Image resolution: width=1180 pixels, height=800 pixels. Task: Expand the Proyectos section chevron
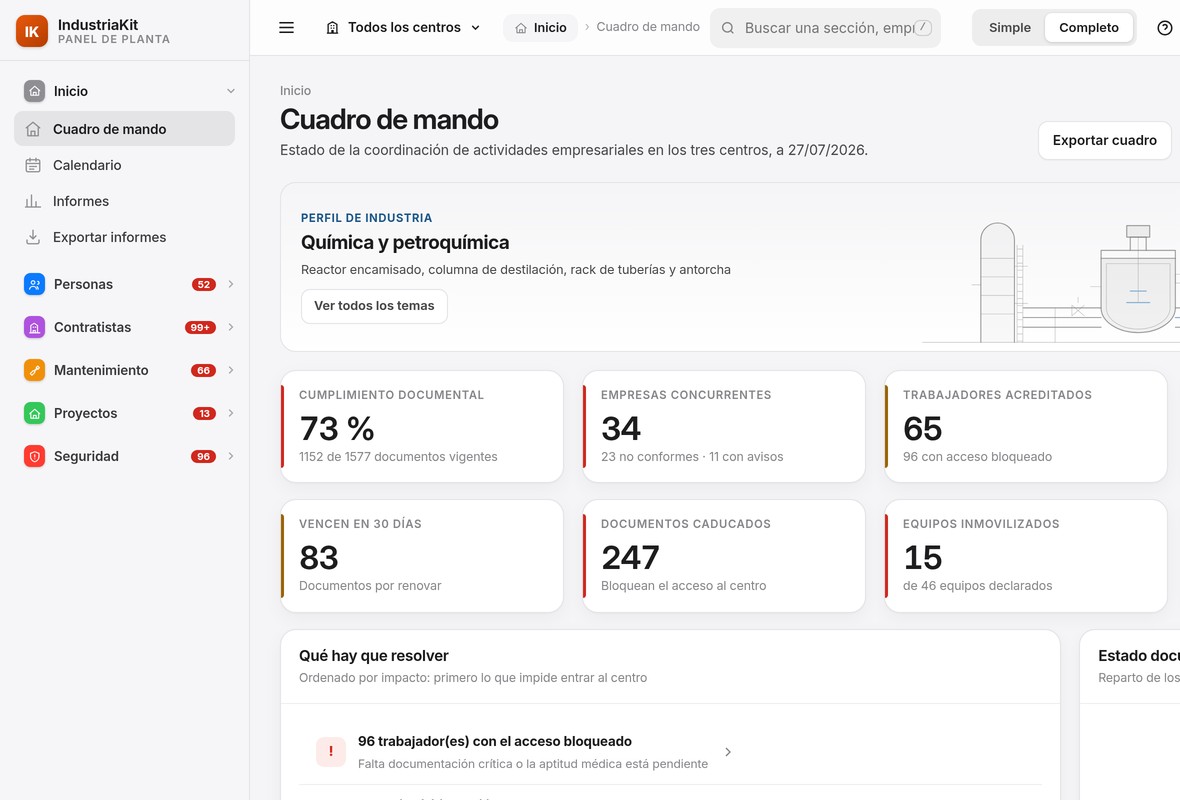[231, 412]
